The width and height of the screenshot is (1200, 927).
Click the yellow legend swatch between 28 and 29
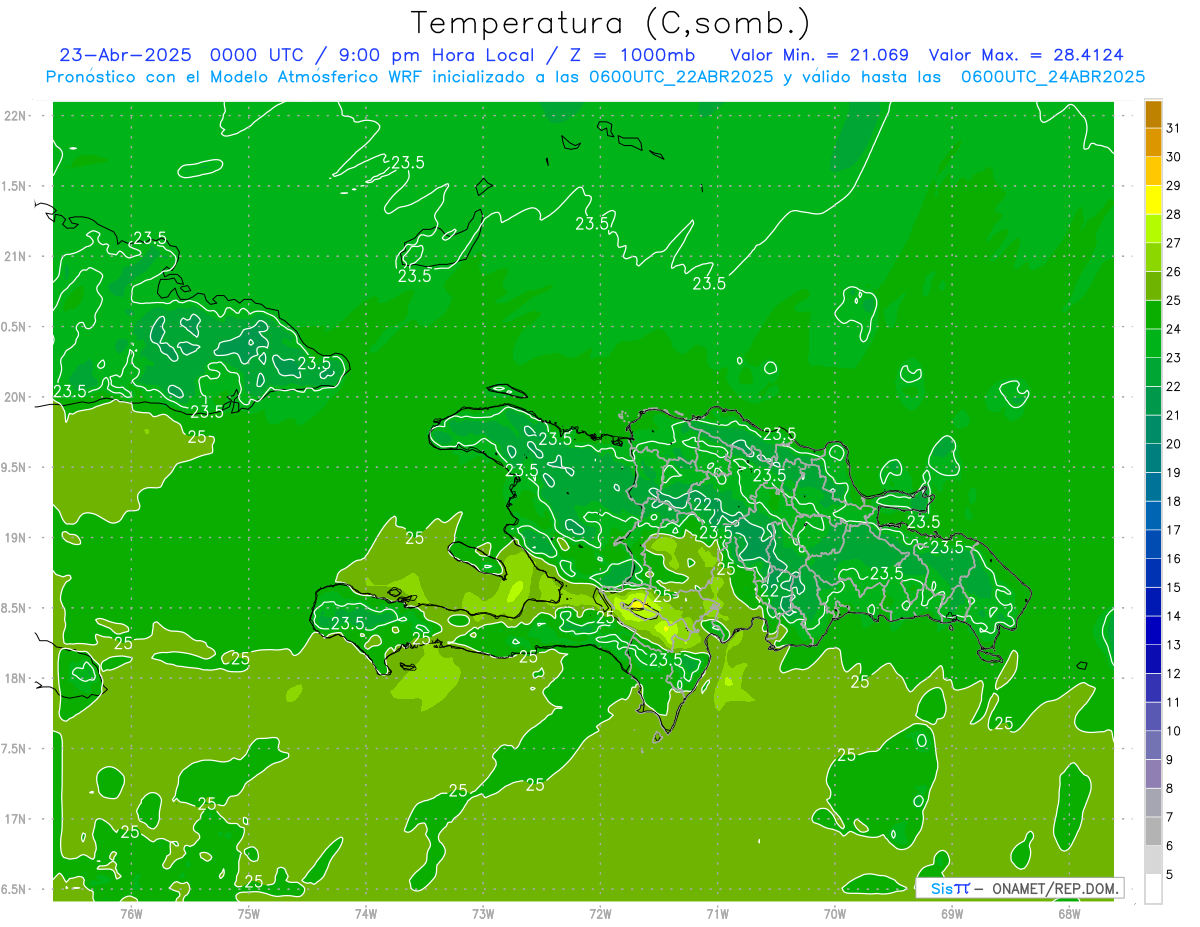click(x=1153, y=200)
